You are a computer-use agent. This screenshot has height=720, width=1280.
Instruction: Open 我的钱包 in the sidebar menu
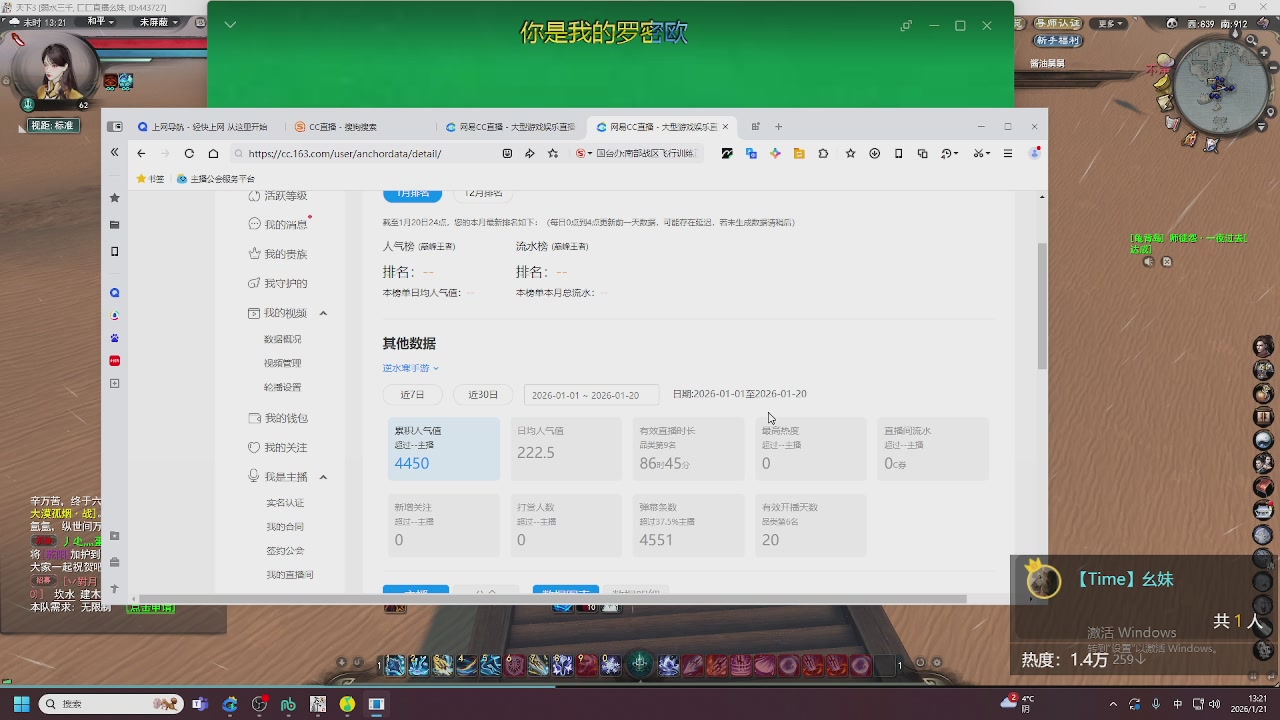point(285,418)
